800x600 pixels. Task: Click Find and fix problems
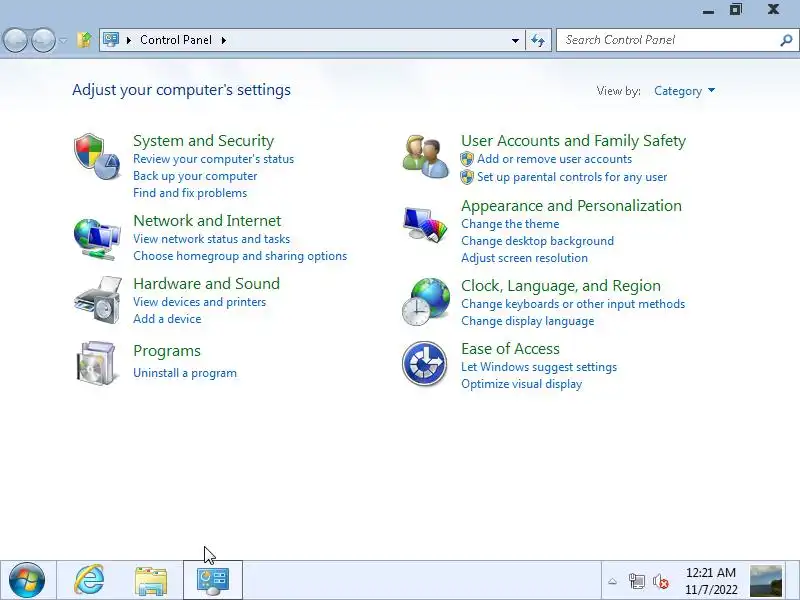(x=190, y=193)
